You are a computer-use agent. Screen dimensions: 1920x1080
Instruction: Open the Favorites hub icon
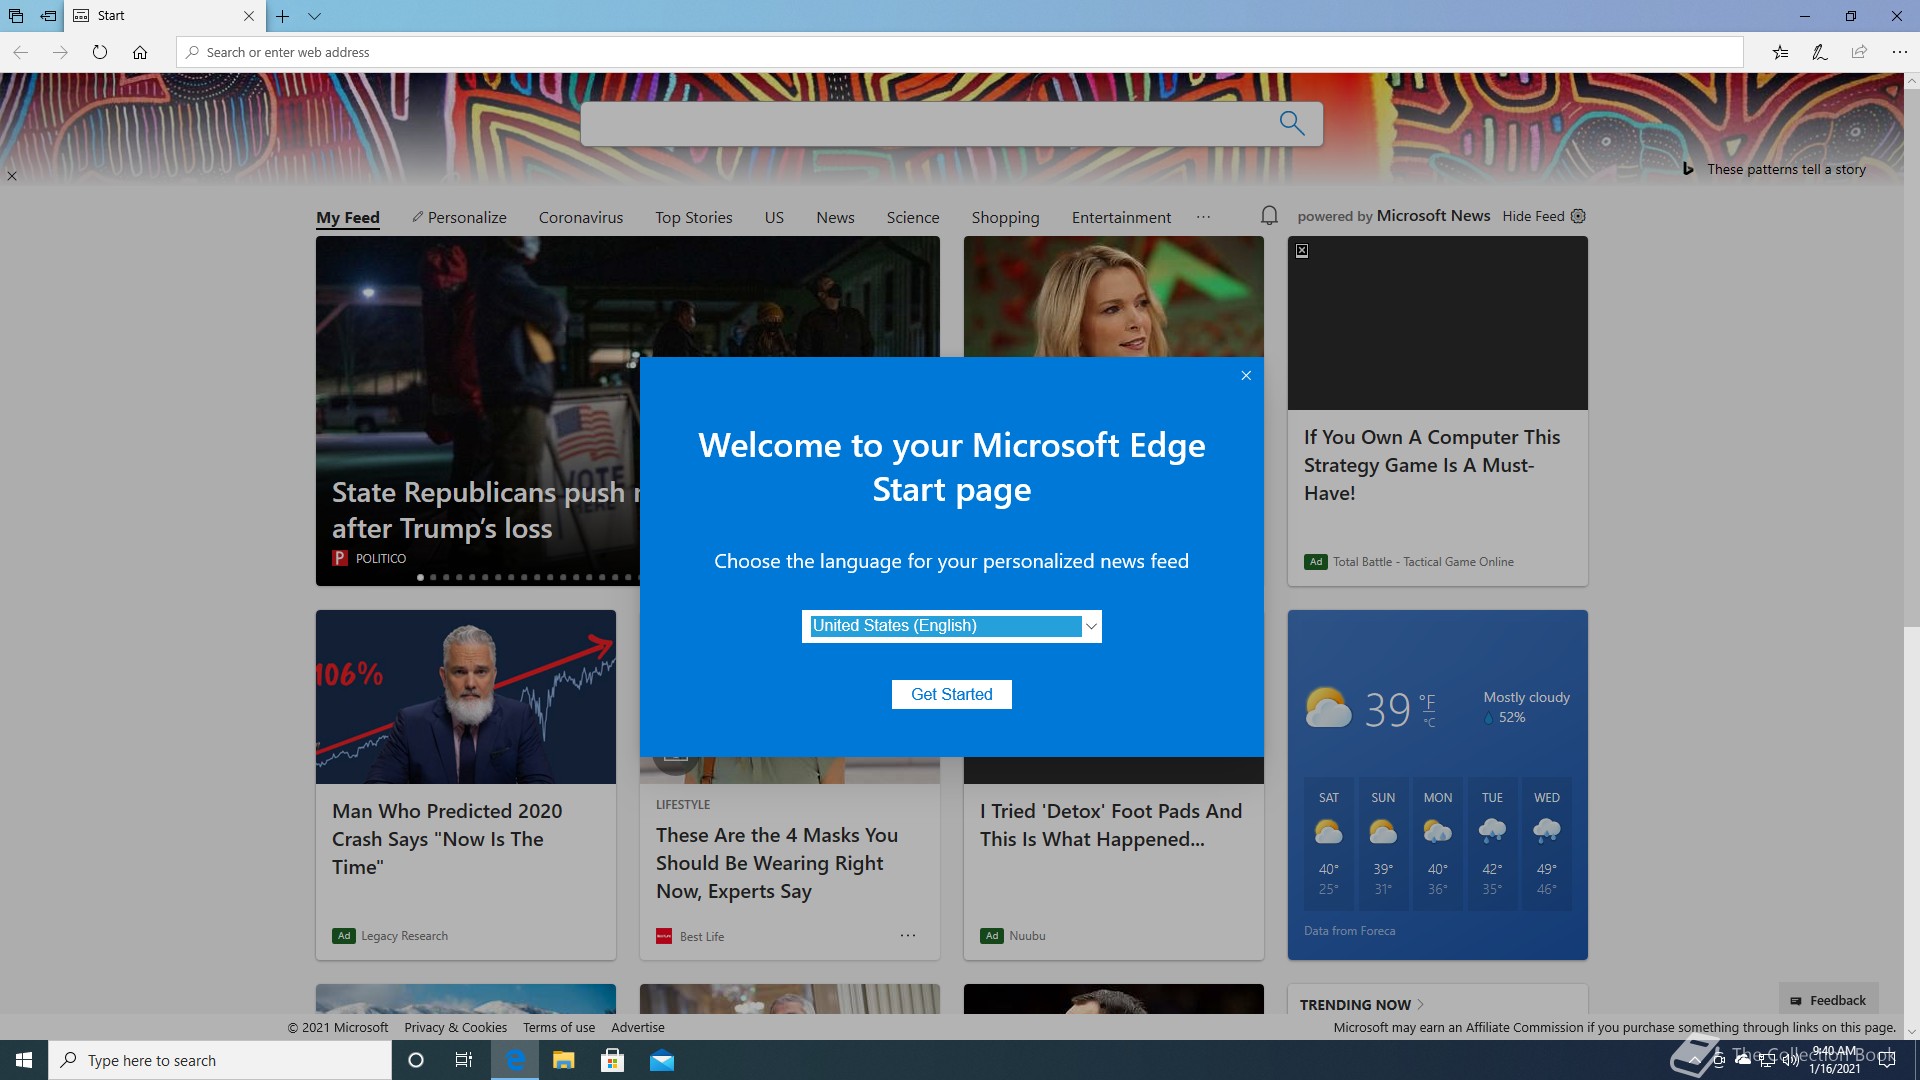click(x=1780, y=52)
